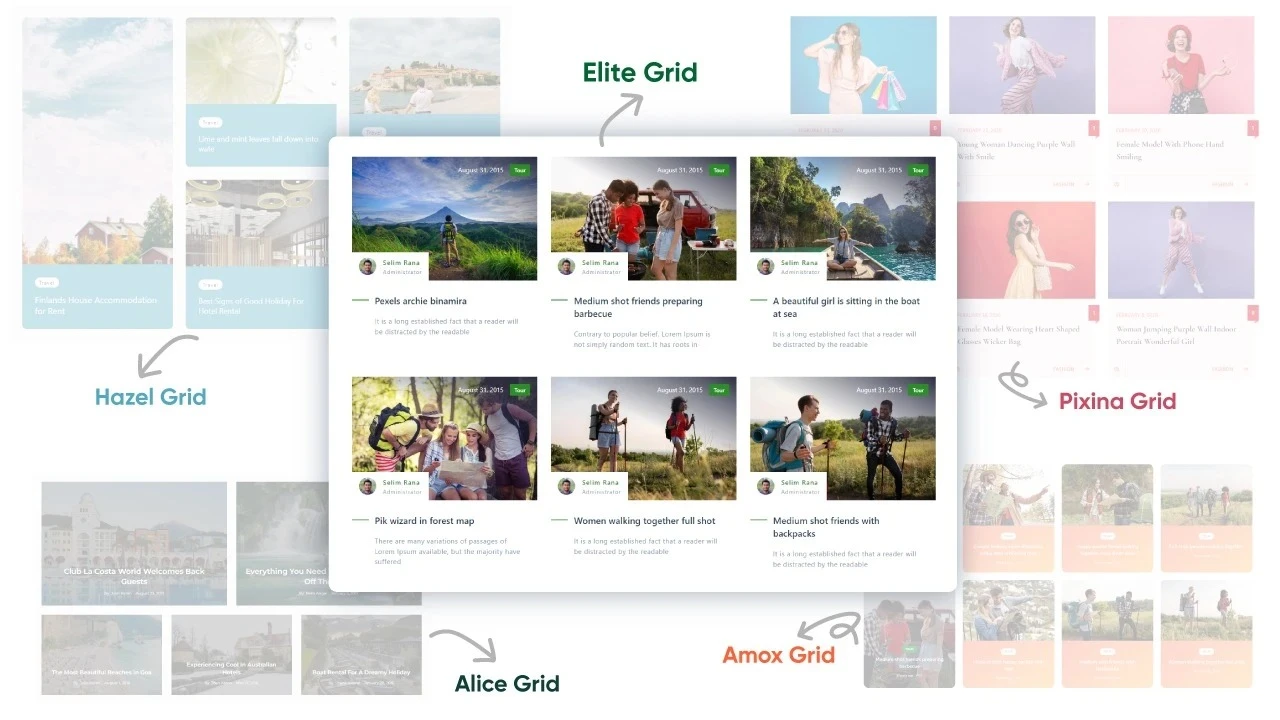Open 'A beautiful girl is sitting in the boat' title
Screen dimensions: 1280x720
click(846, 307)
